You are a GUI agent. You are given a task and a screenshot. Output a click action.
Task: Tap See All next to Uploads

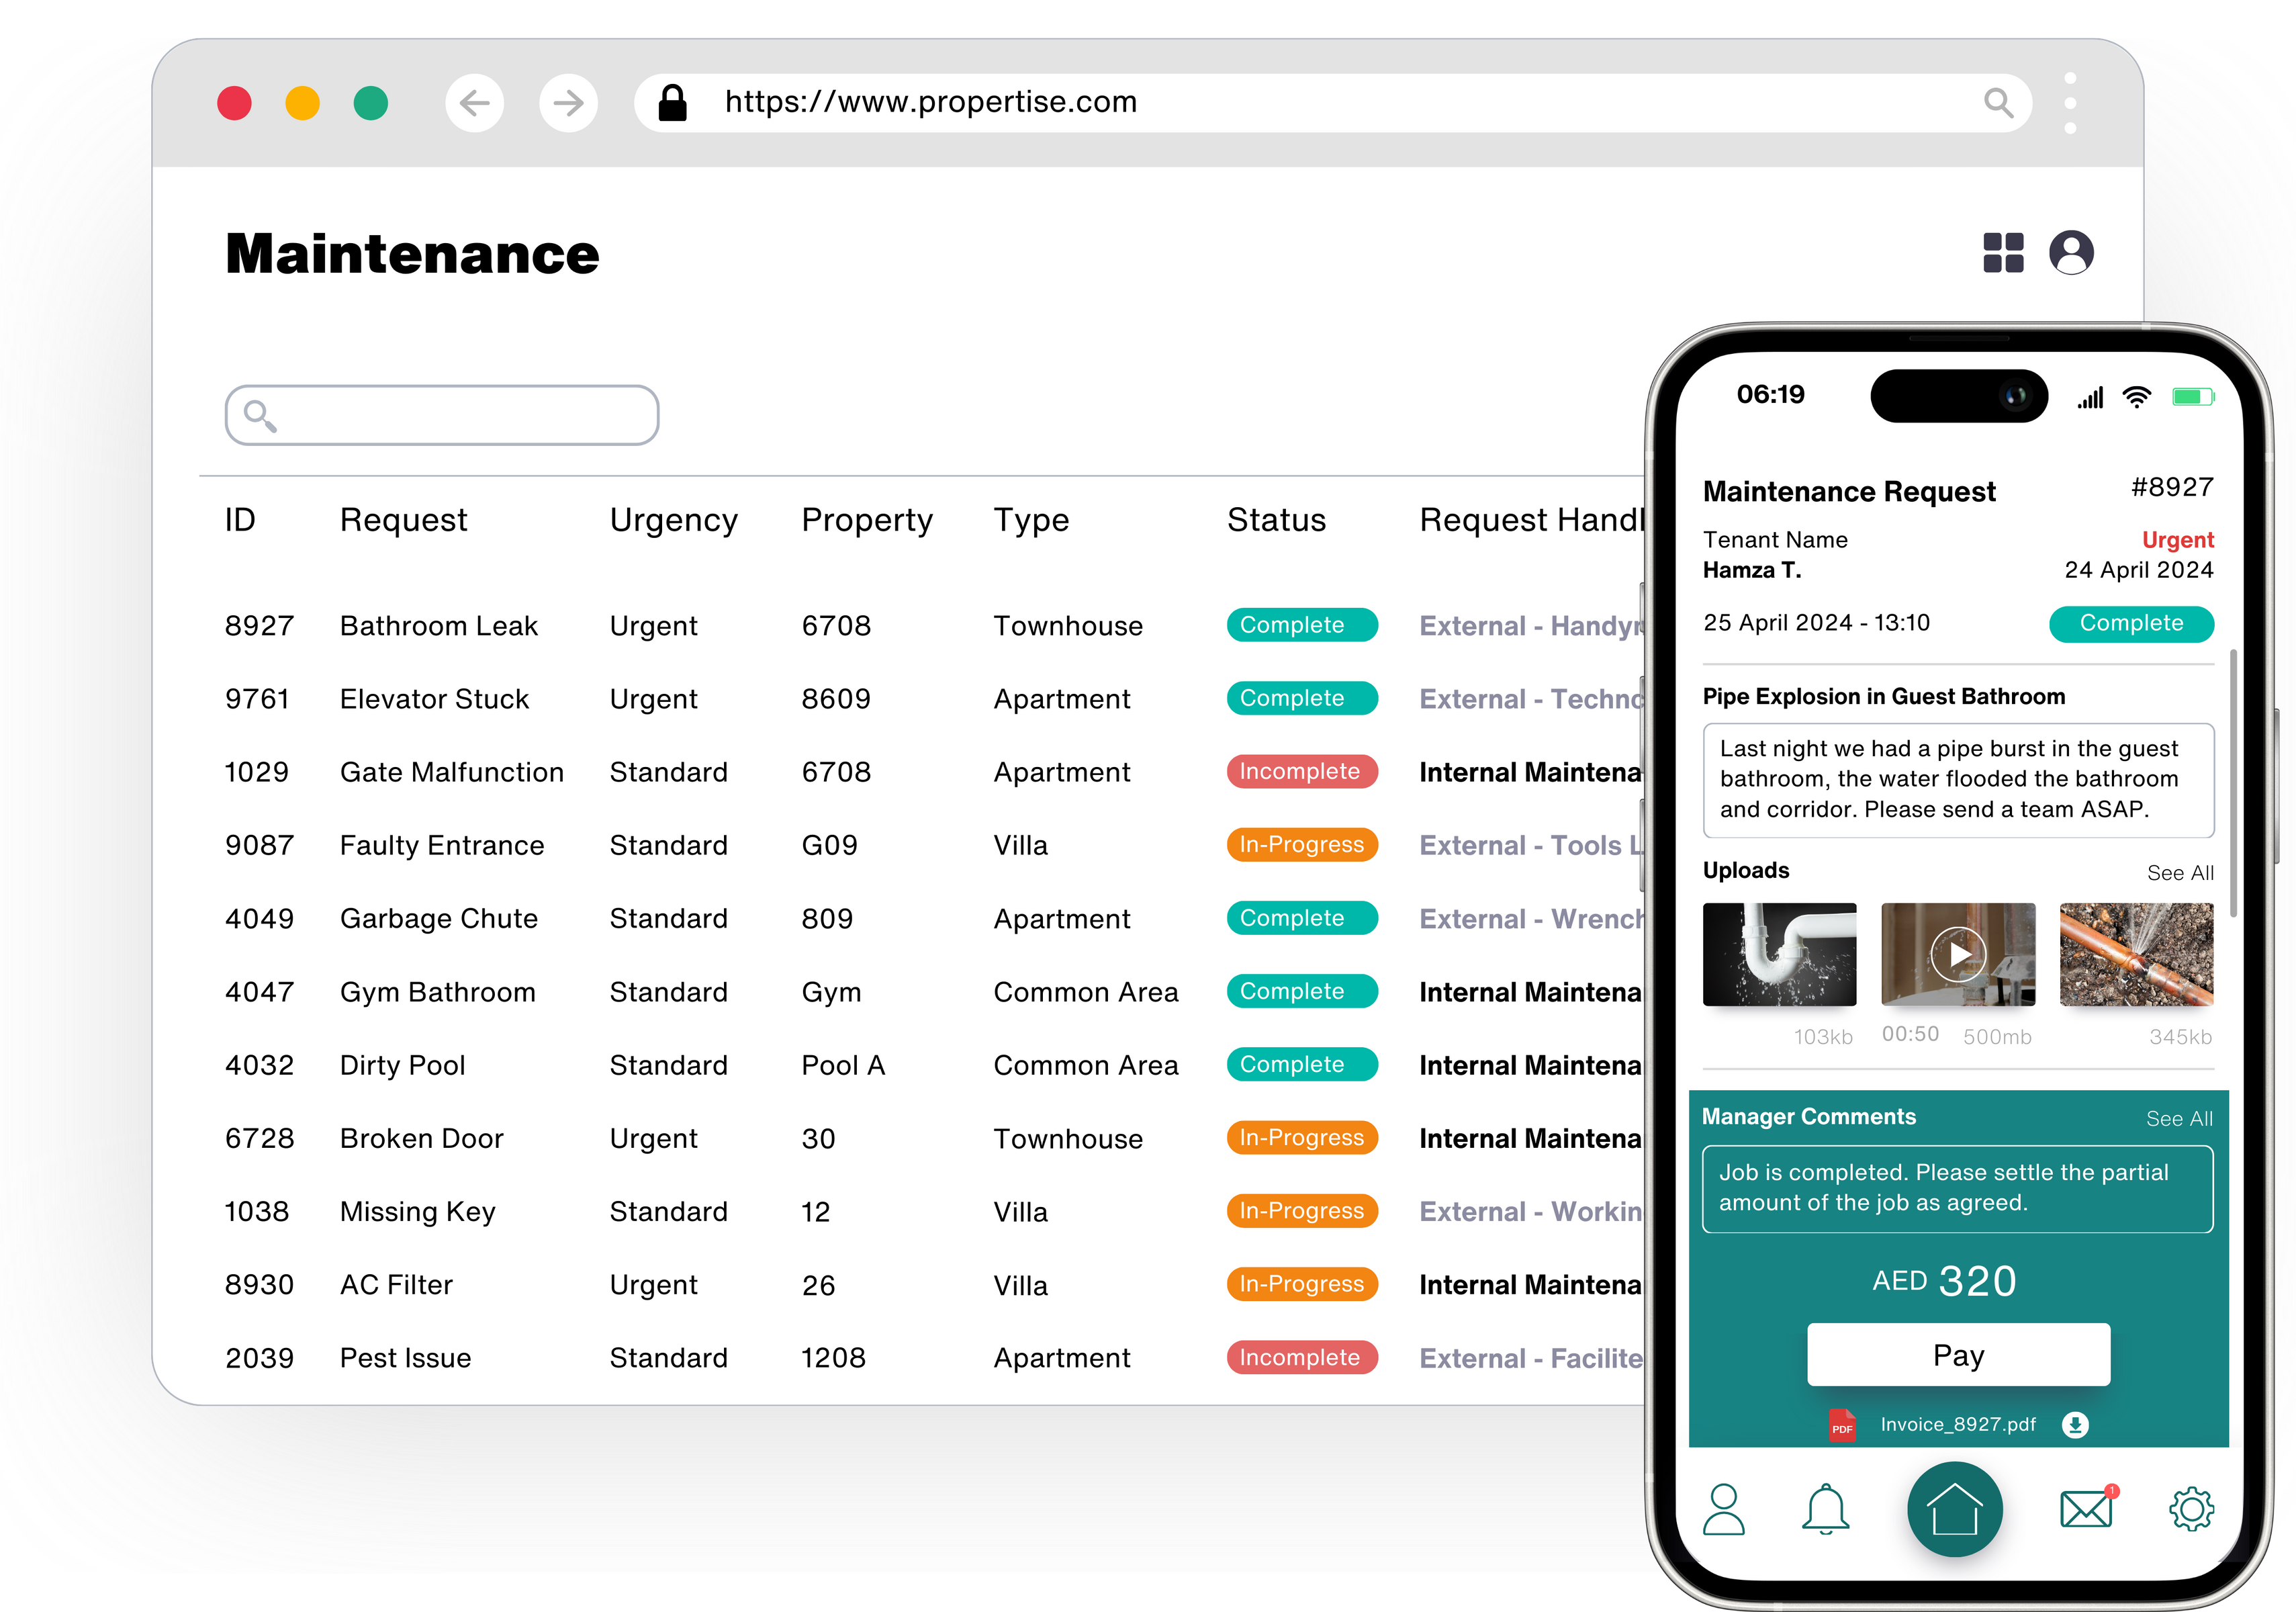(2180, 873)
